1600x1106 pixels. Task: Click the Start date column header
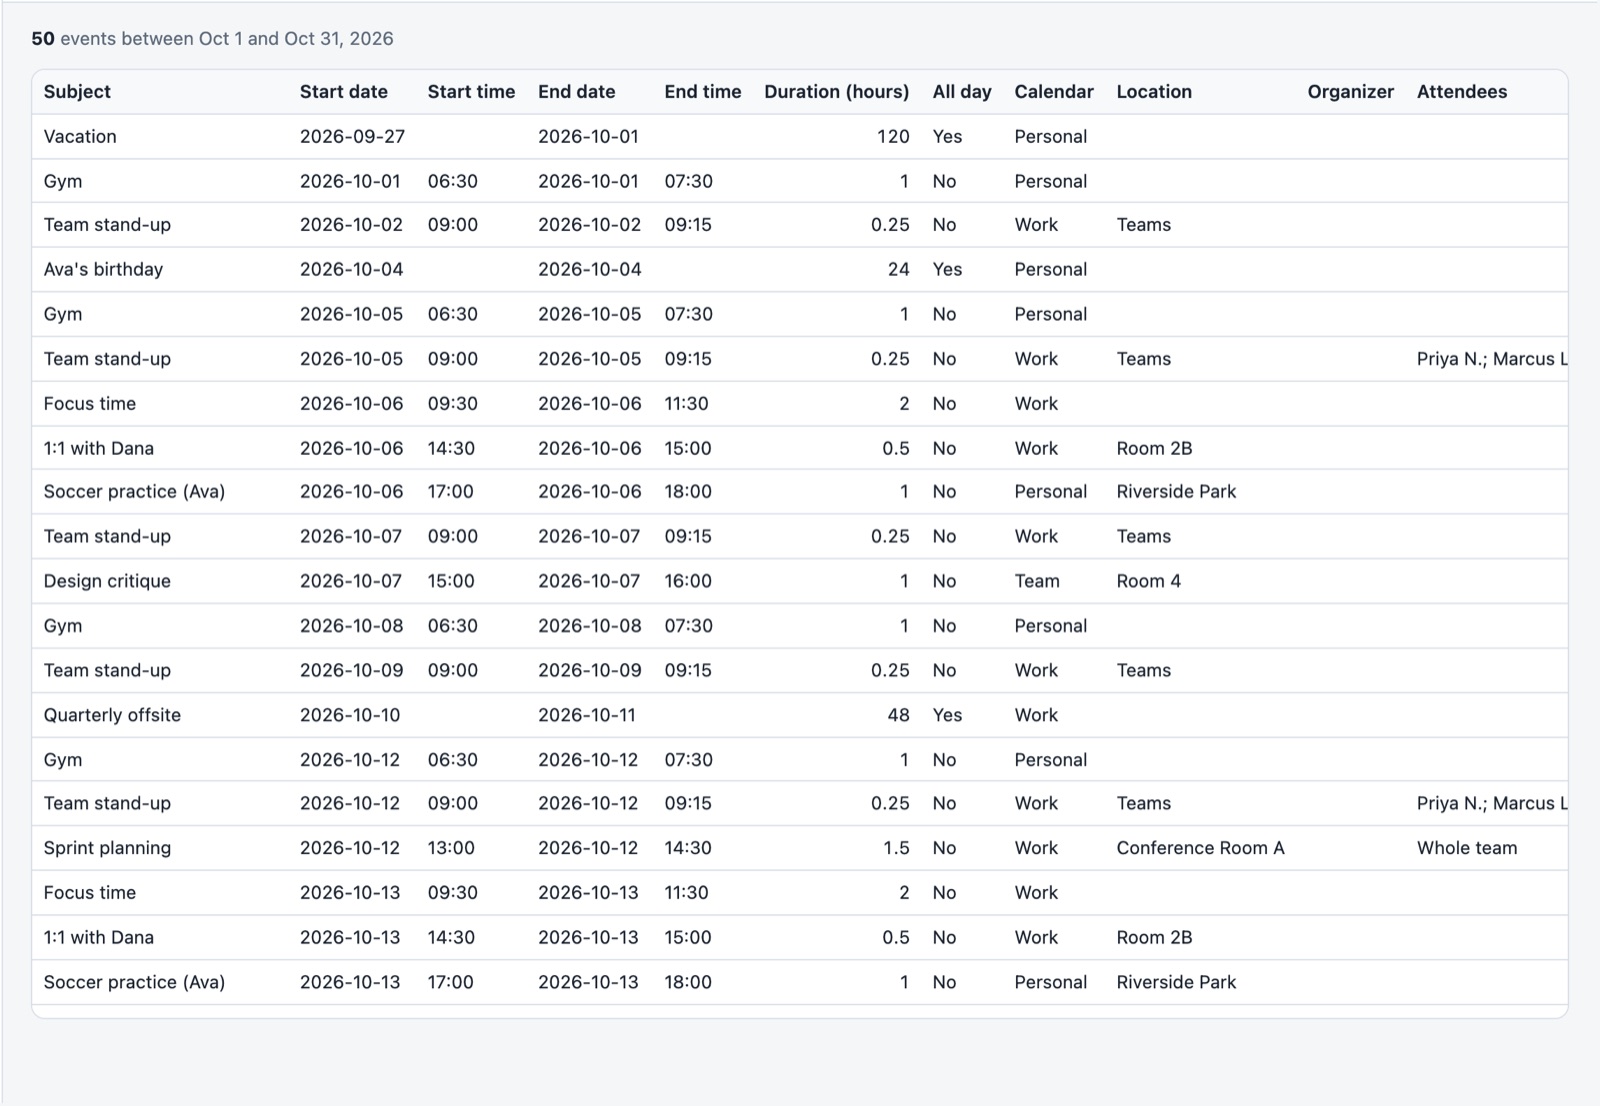pos(343,92)
